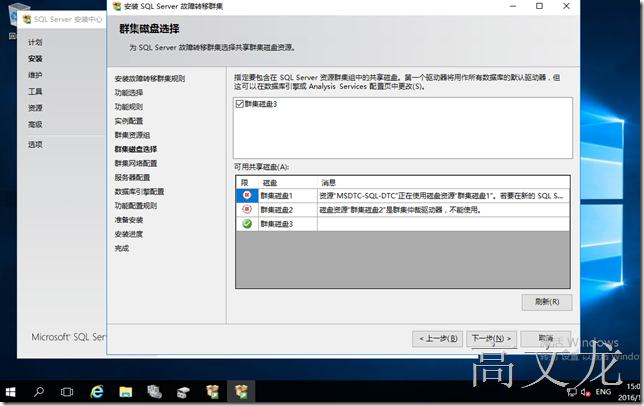Open the 群集网络配置 step
644x406 pixels.
pos(136,163)
